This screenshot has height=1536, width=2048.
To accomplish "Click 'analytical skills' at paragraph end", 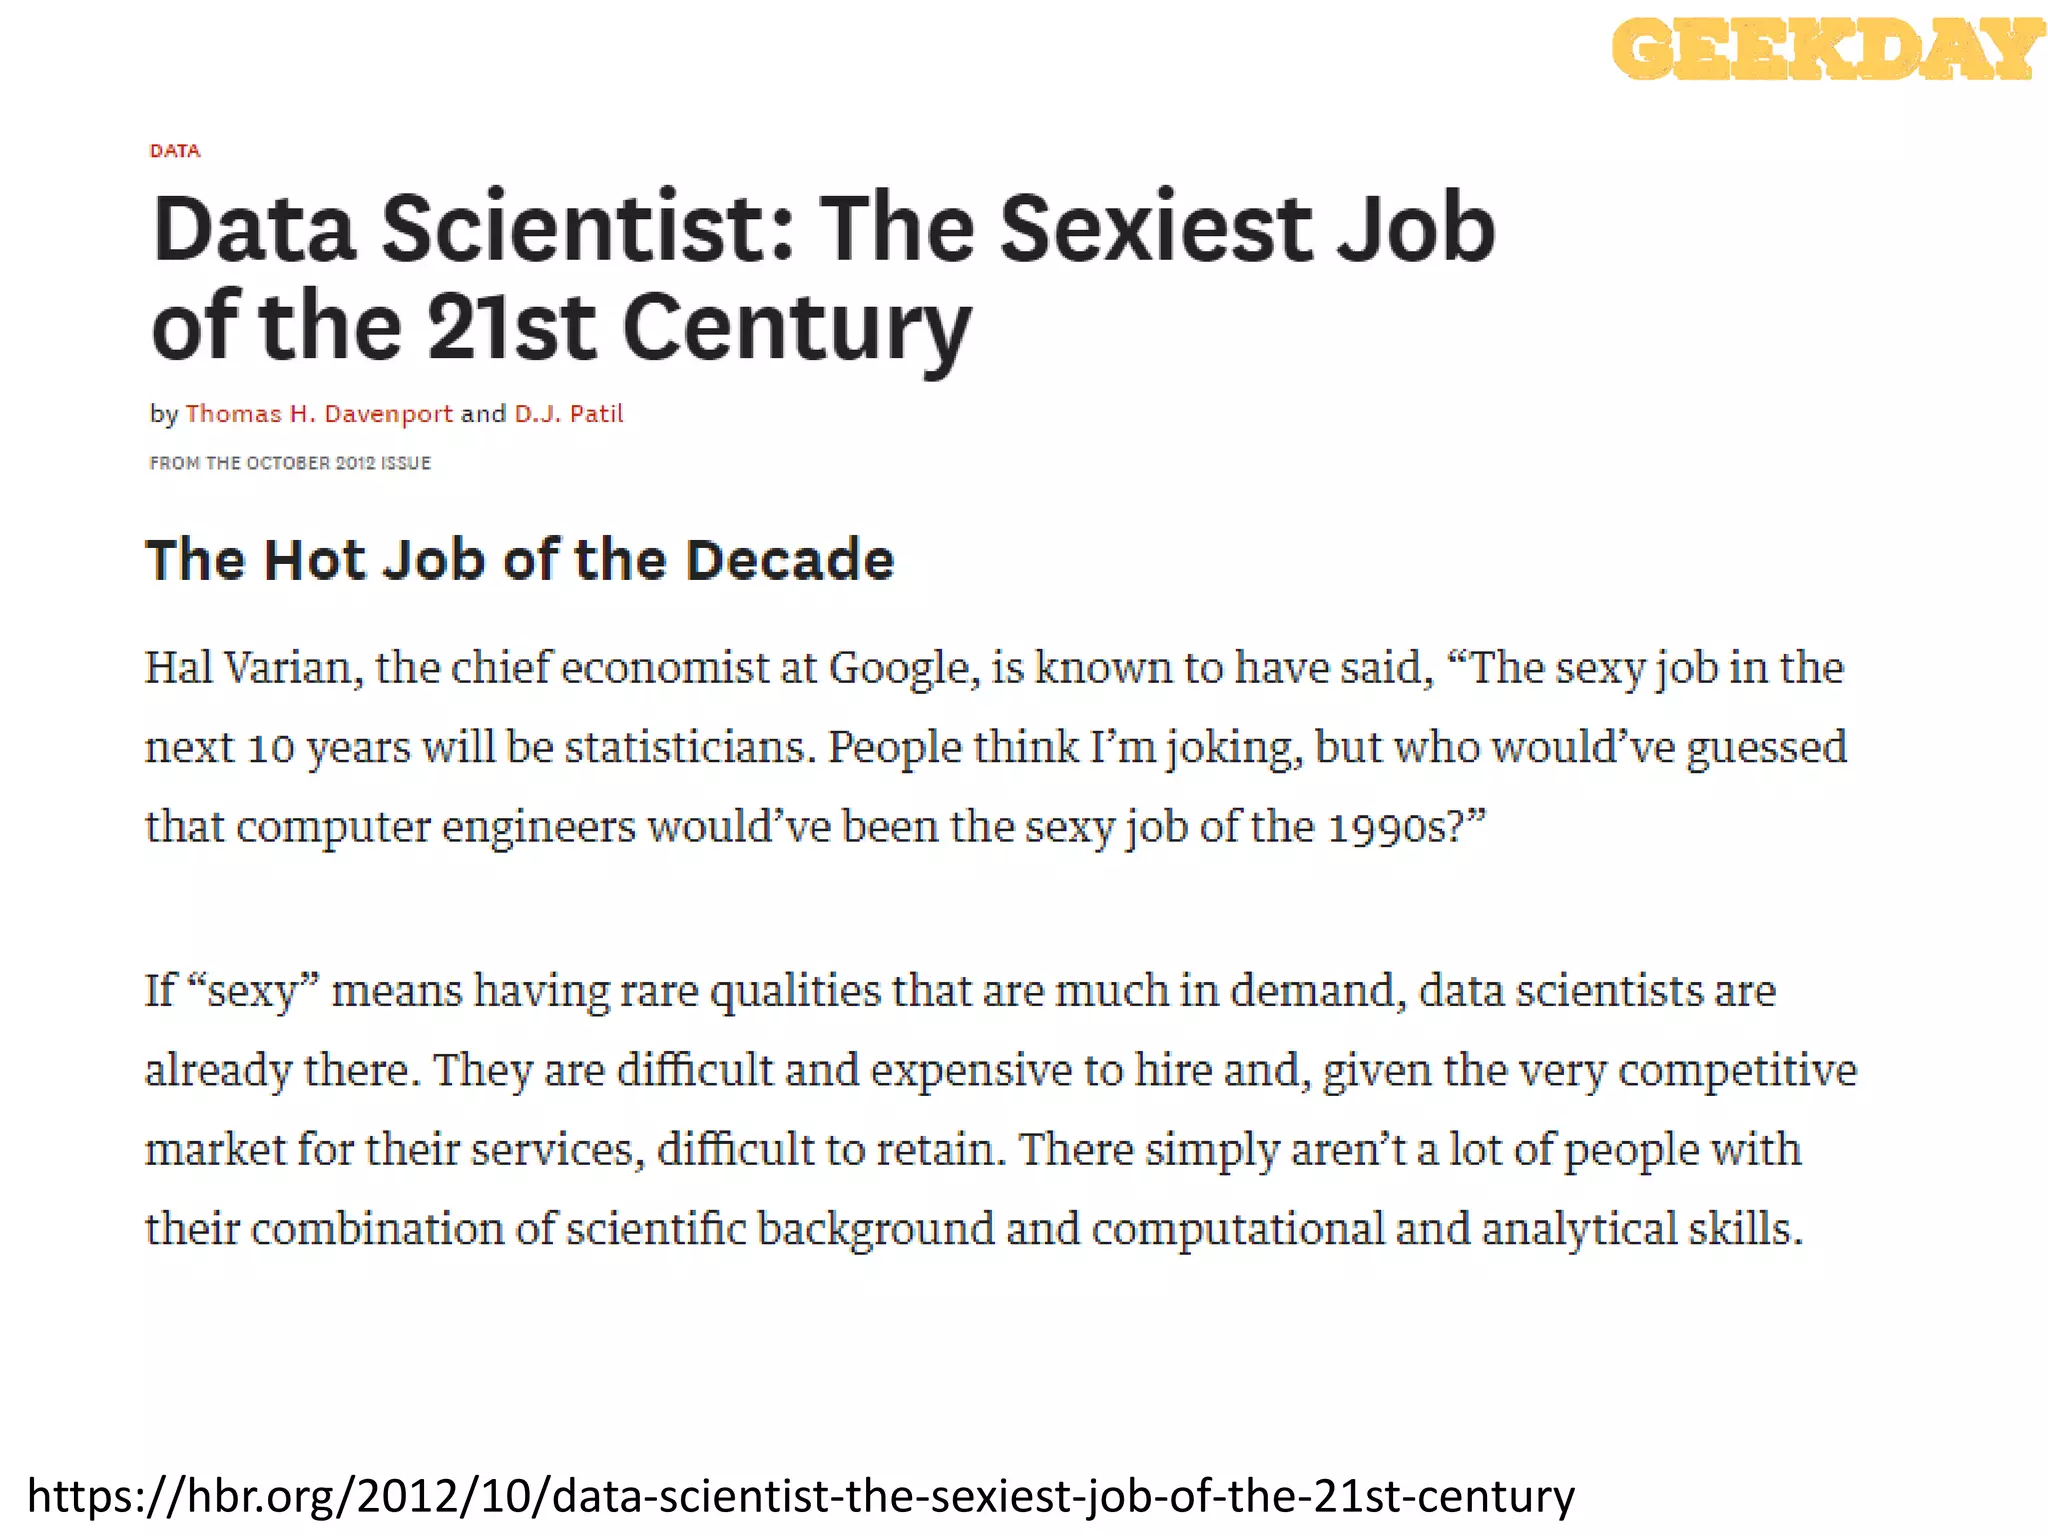I will (x=1640, y=1229).
